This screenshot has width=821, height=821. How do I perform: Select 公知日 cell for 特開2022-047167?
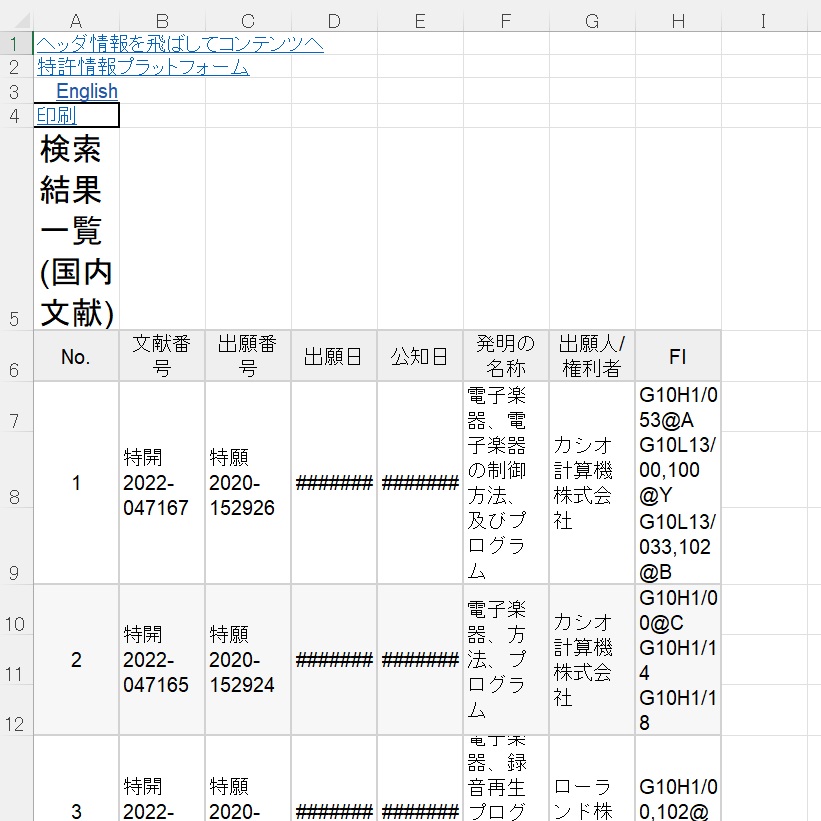click(420, 483)
